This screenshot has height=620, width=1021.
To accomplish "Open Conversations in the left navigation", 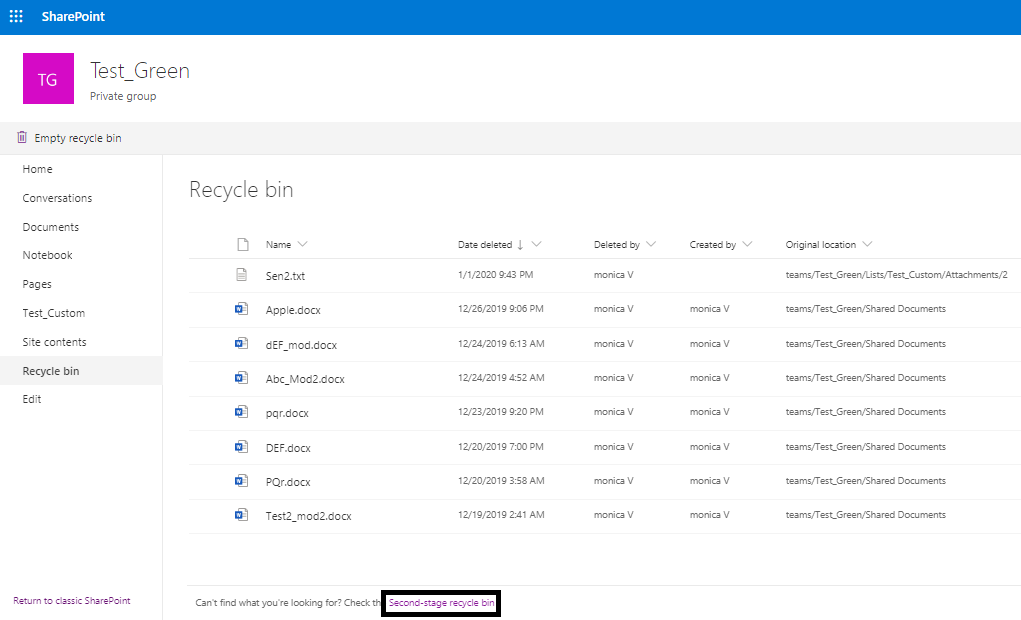I will [x=57, y=198].
